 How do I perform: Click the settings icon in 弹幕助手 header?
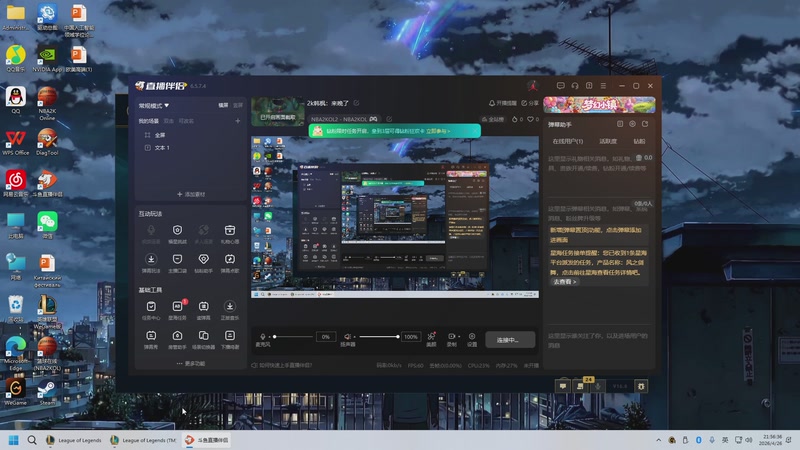point(632,124)
